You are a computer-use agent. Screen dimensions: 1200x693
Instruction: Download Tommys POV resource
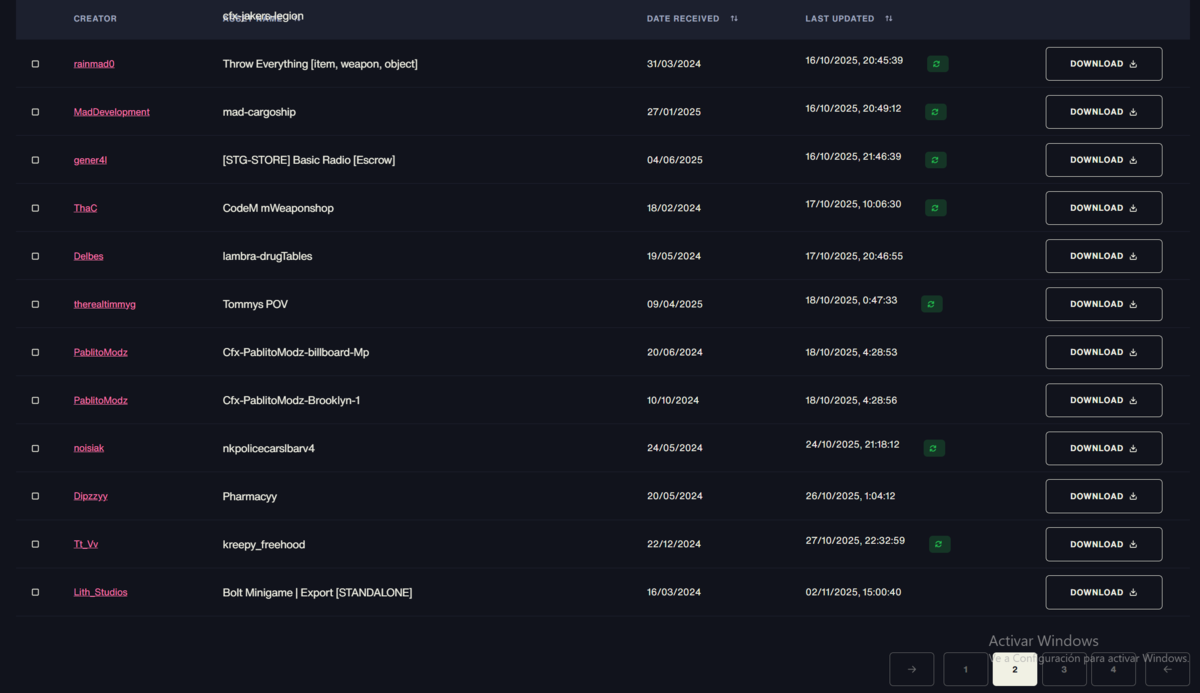pyautogui.click(x=1104, y=304)
